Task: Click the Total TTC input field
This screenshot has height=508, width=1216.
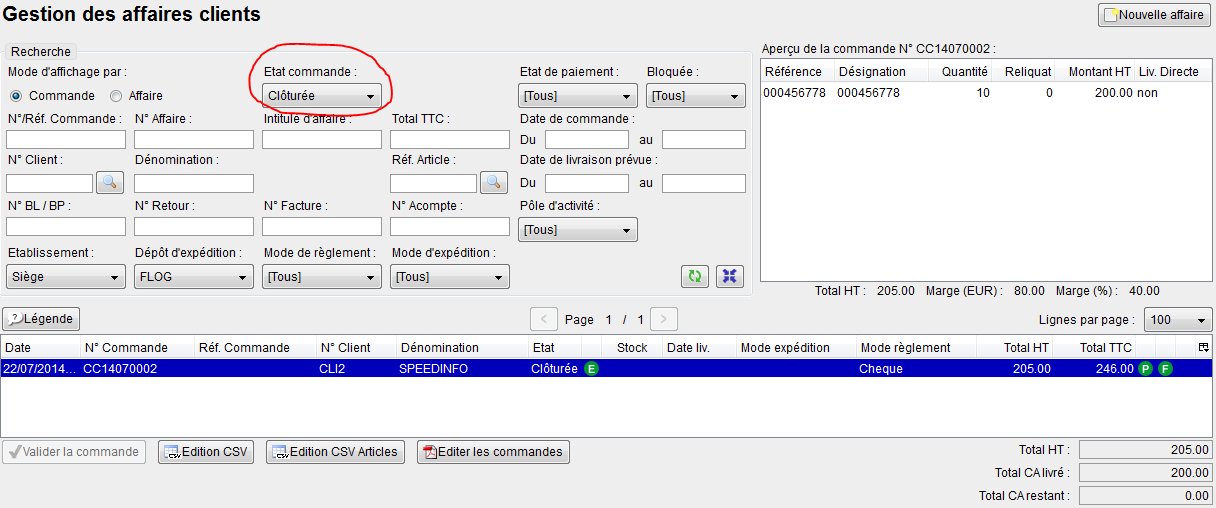Action: pos(450,139)
